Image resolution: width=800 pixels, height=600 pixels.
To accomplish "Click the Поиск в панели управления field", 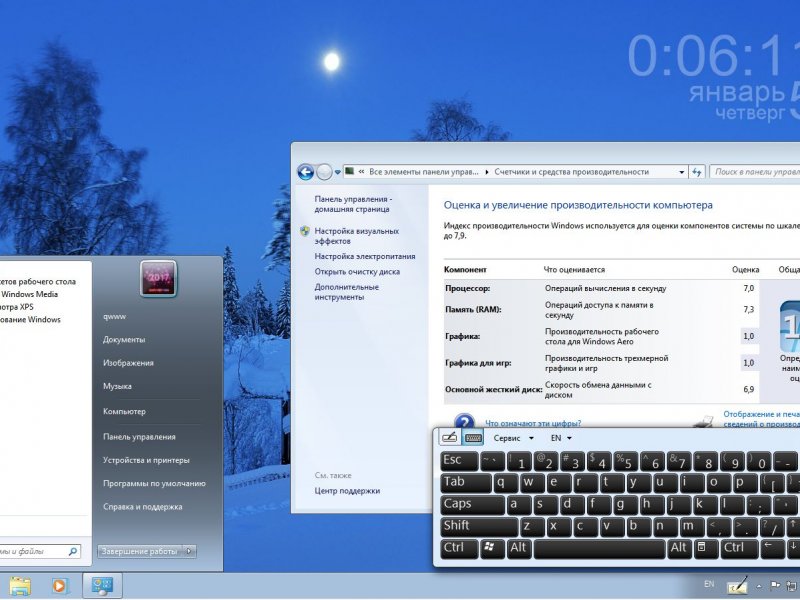I will [x=755, y=172].
